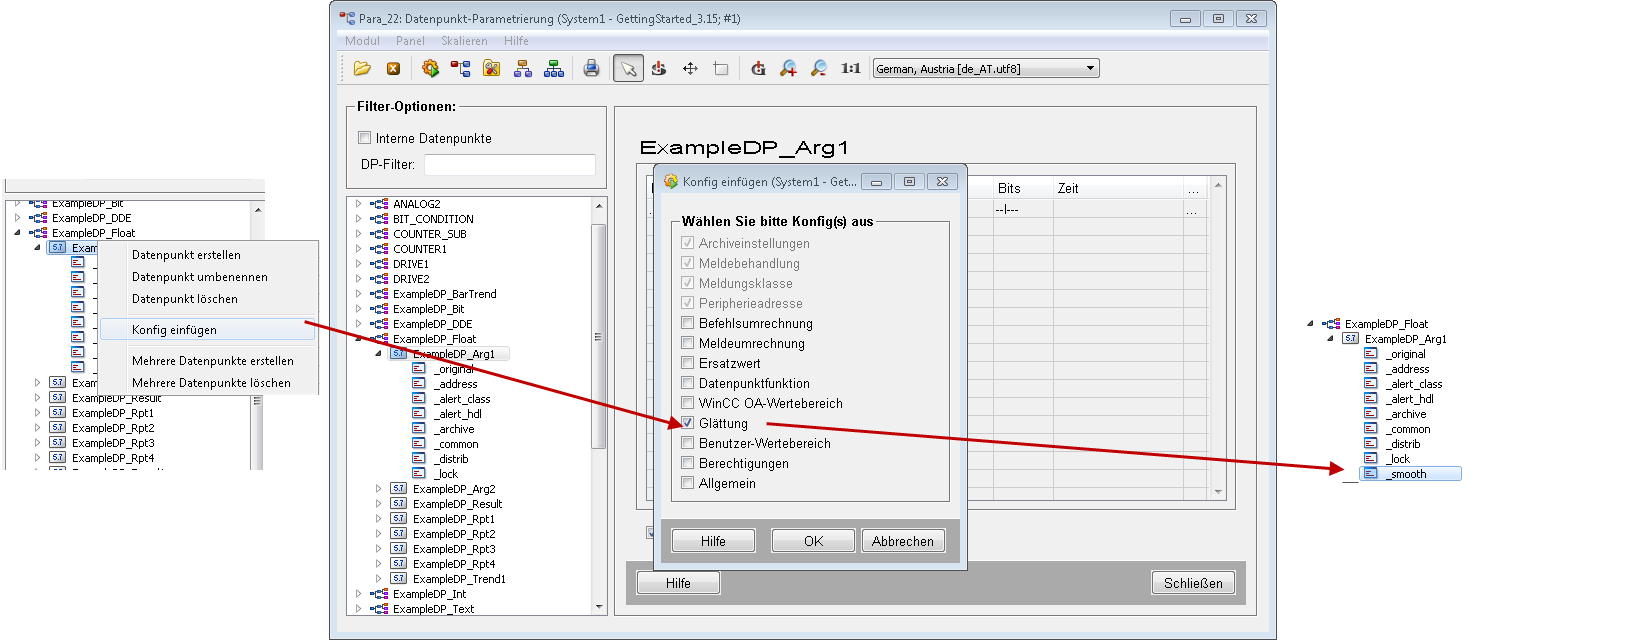The height and width of the screenshot is (640, 1649).
Task: Reset zoom with the 1:1 icon
Action: coord(850,68)
